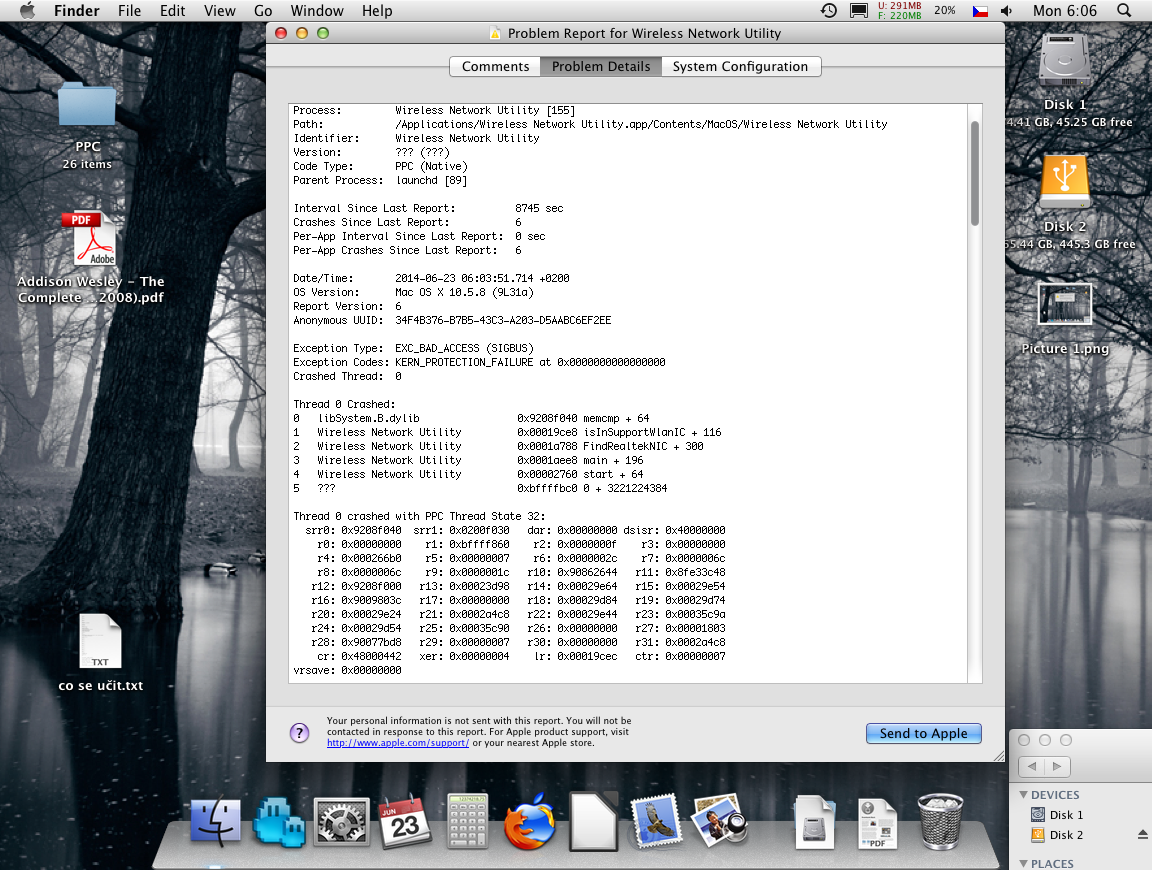Select the Addison Wesley PDF file icon
This screenshot has width=1152, height=870.
coord(94,239)
